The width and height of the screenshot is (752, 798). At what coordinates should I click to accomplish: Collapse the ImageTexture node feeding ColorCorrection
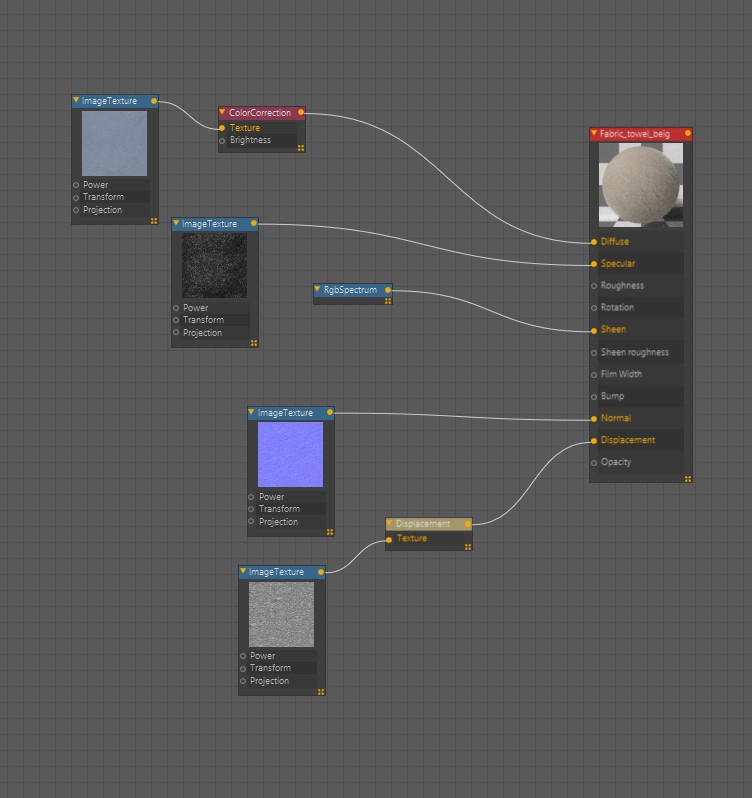[x=76, y=100]
